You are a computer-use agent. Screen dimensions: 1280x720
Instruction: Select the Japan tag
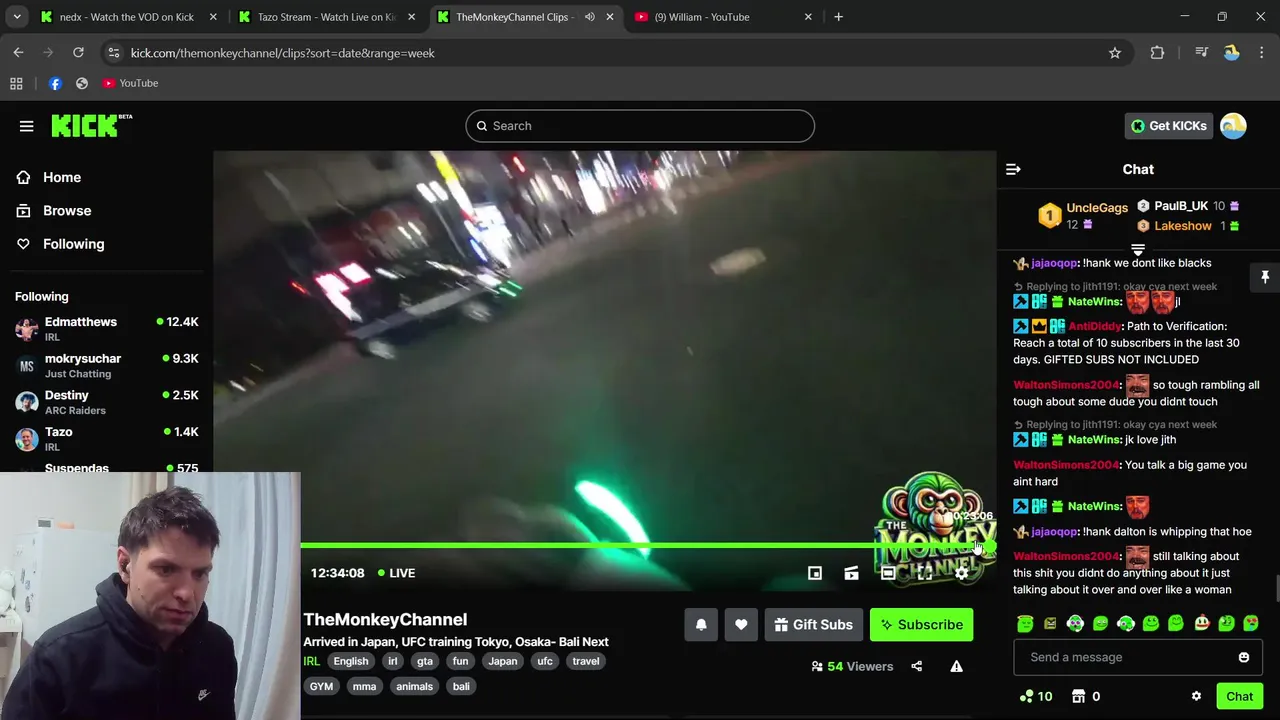pyautogui.click(x=503, y=661)
